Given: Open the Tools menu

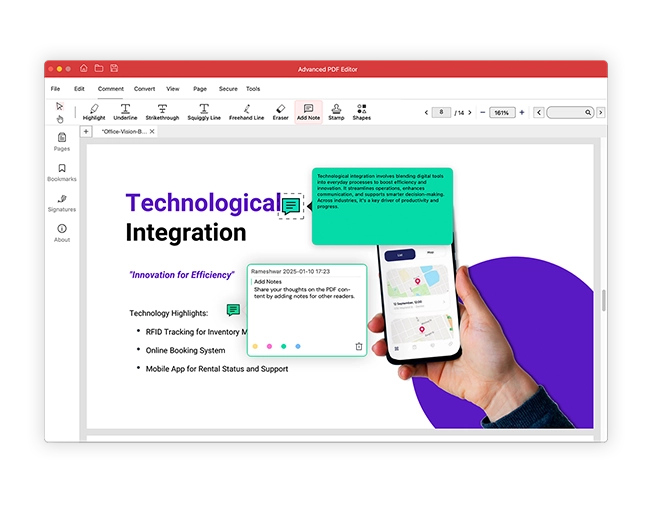Looking at the screenshot, I should click(x=253, y=89).
